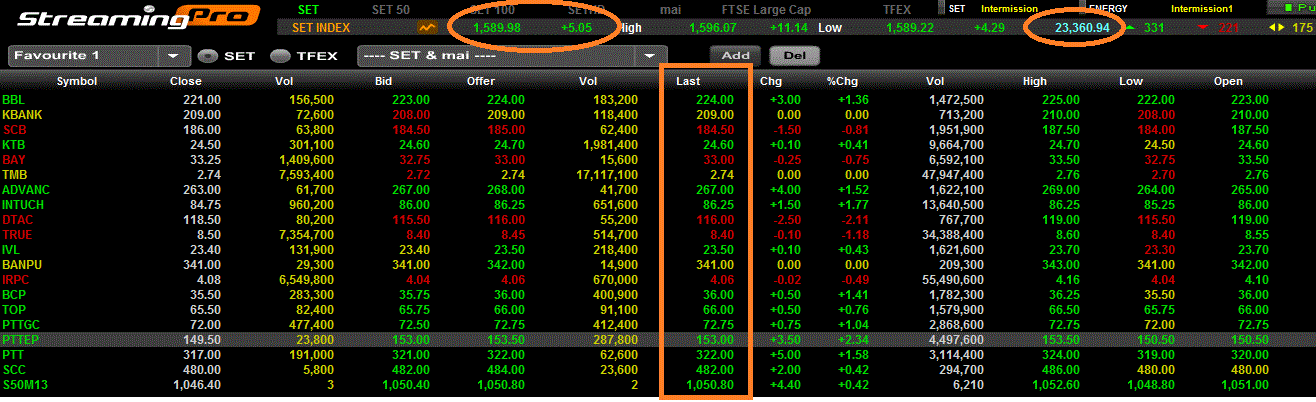
Task: Switch to the mai tab
Action: pyautogui.click(x=672, y=9)
